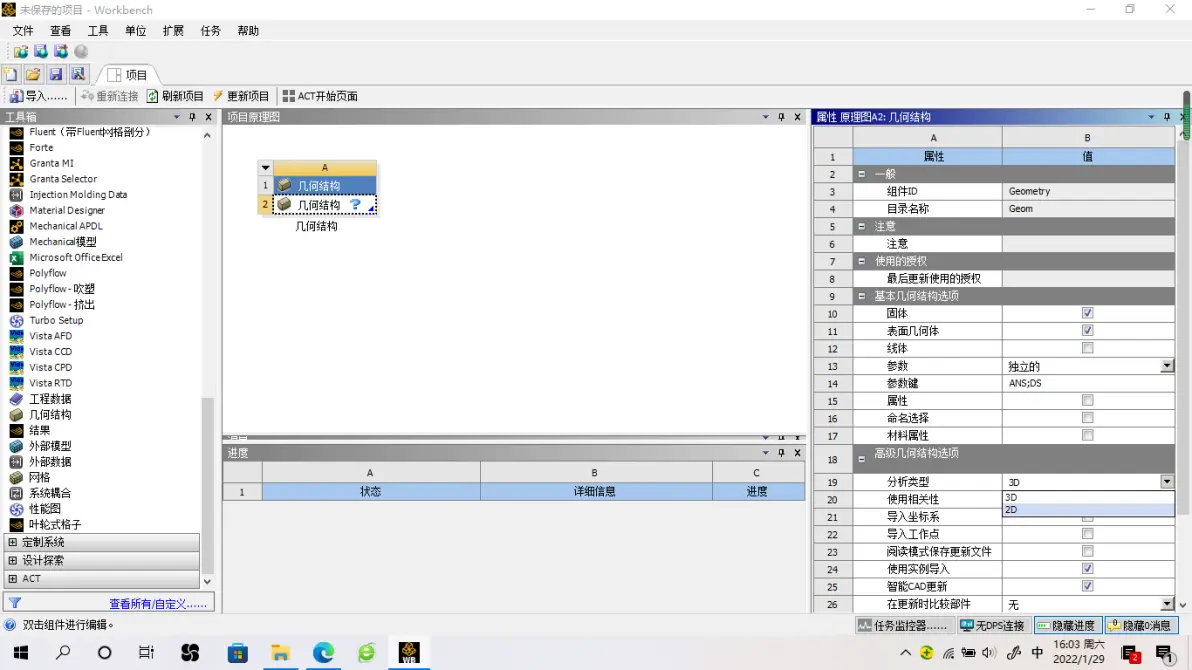
Task: Choose 2D in analysis type list
Action: [1088, 510]
